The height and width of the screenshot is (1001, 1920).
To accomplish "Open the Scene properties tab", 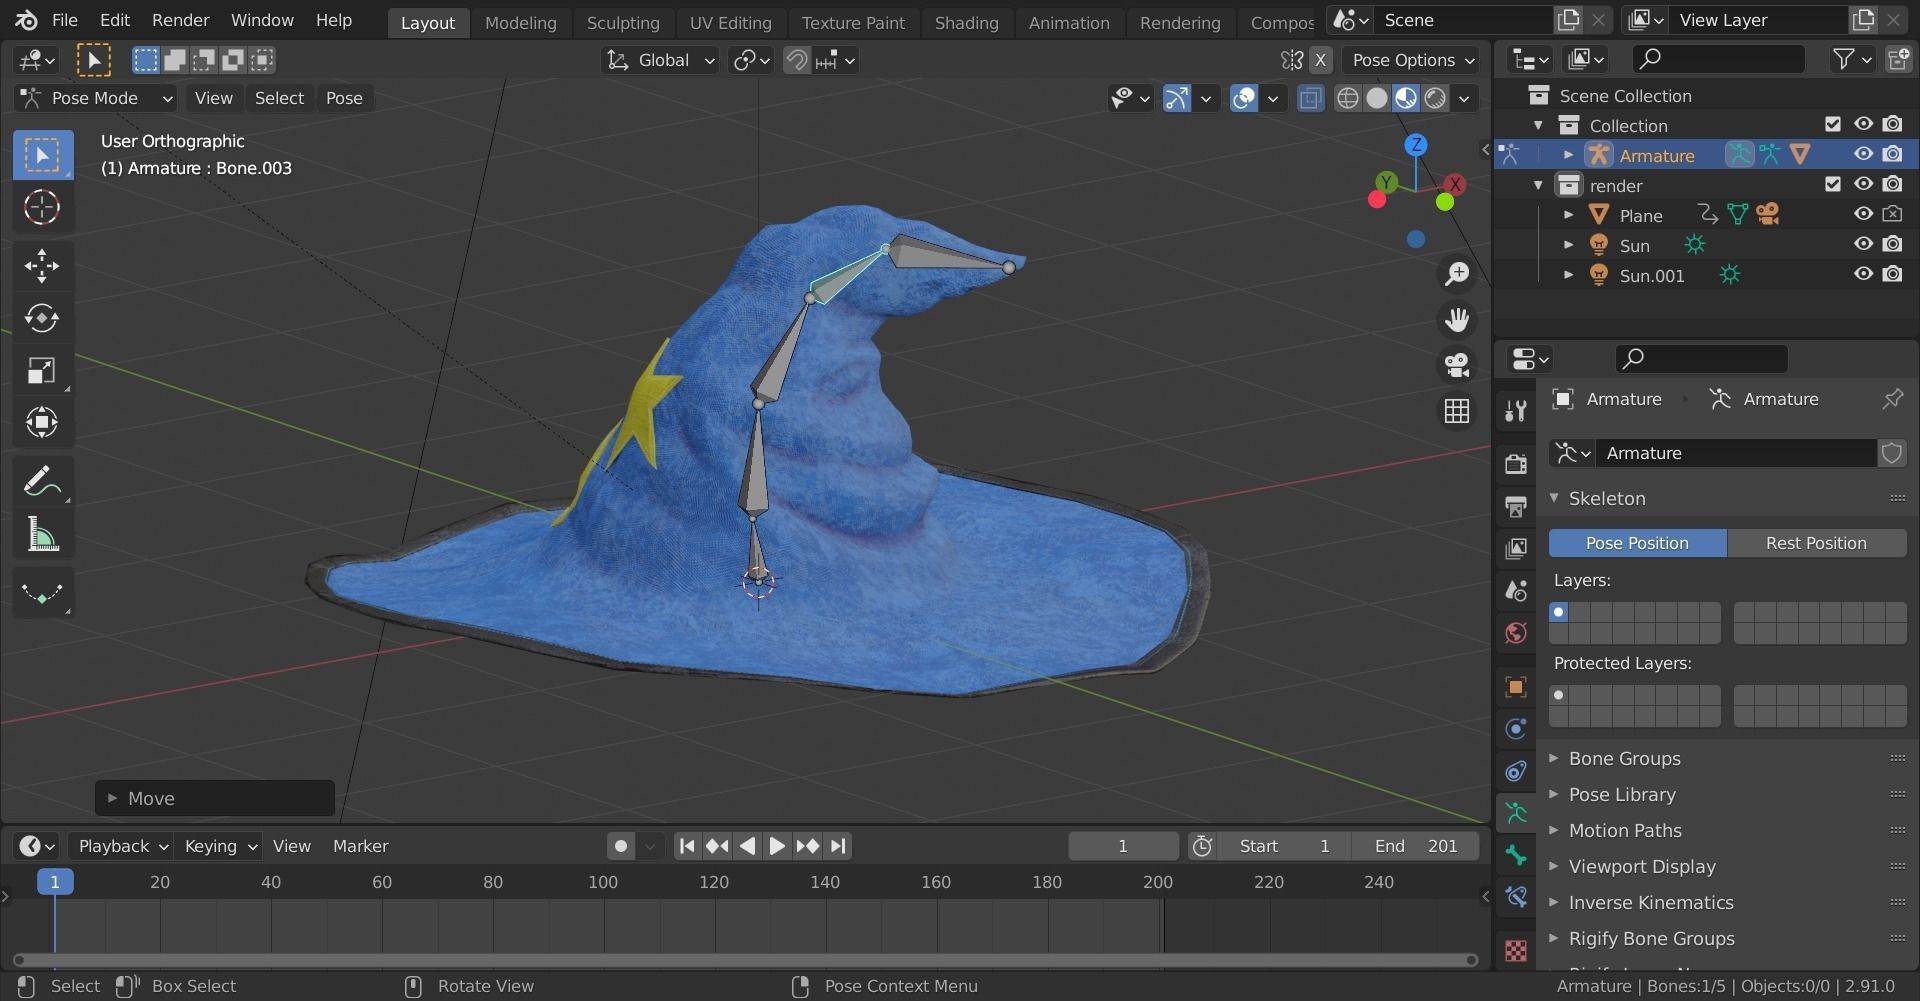I will point(1516,591).
